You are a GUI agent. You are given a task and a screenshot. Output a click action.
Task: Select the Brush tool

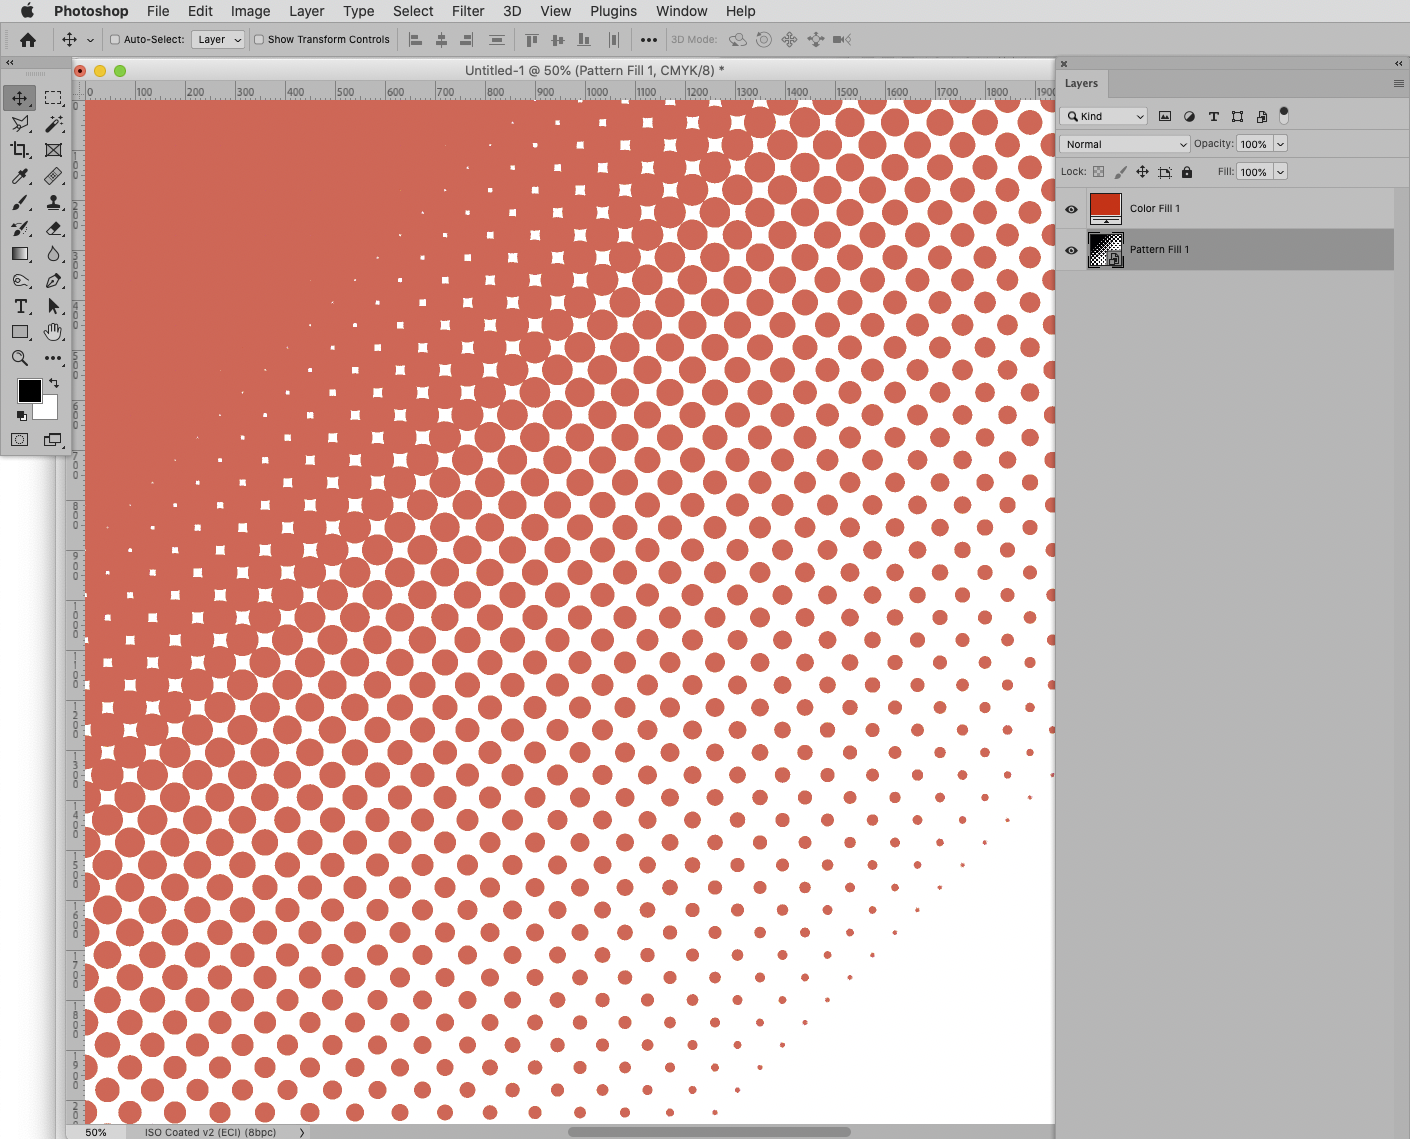[x=20, y=203]
